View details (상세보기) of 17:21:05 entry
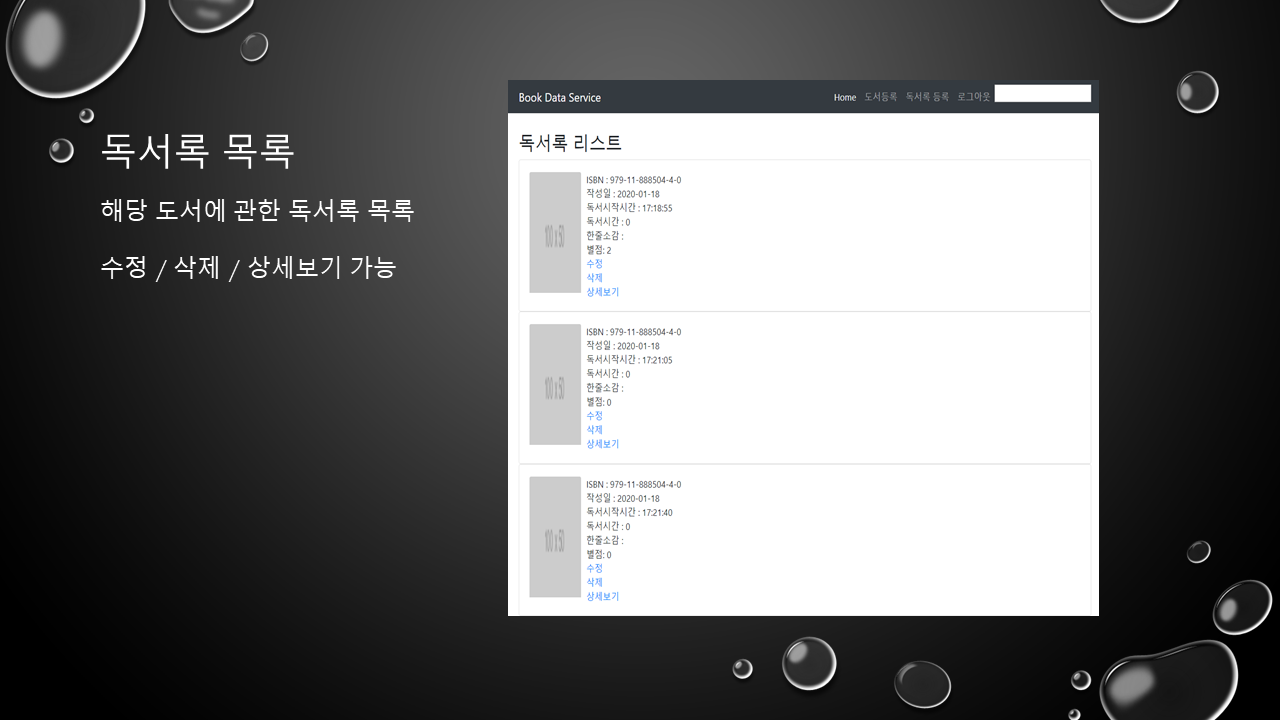Screen dimensions: 1280x720 (x=602, y=444)
